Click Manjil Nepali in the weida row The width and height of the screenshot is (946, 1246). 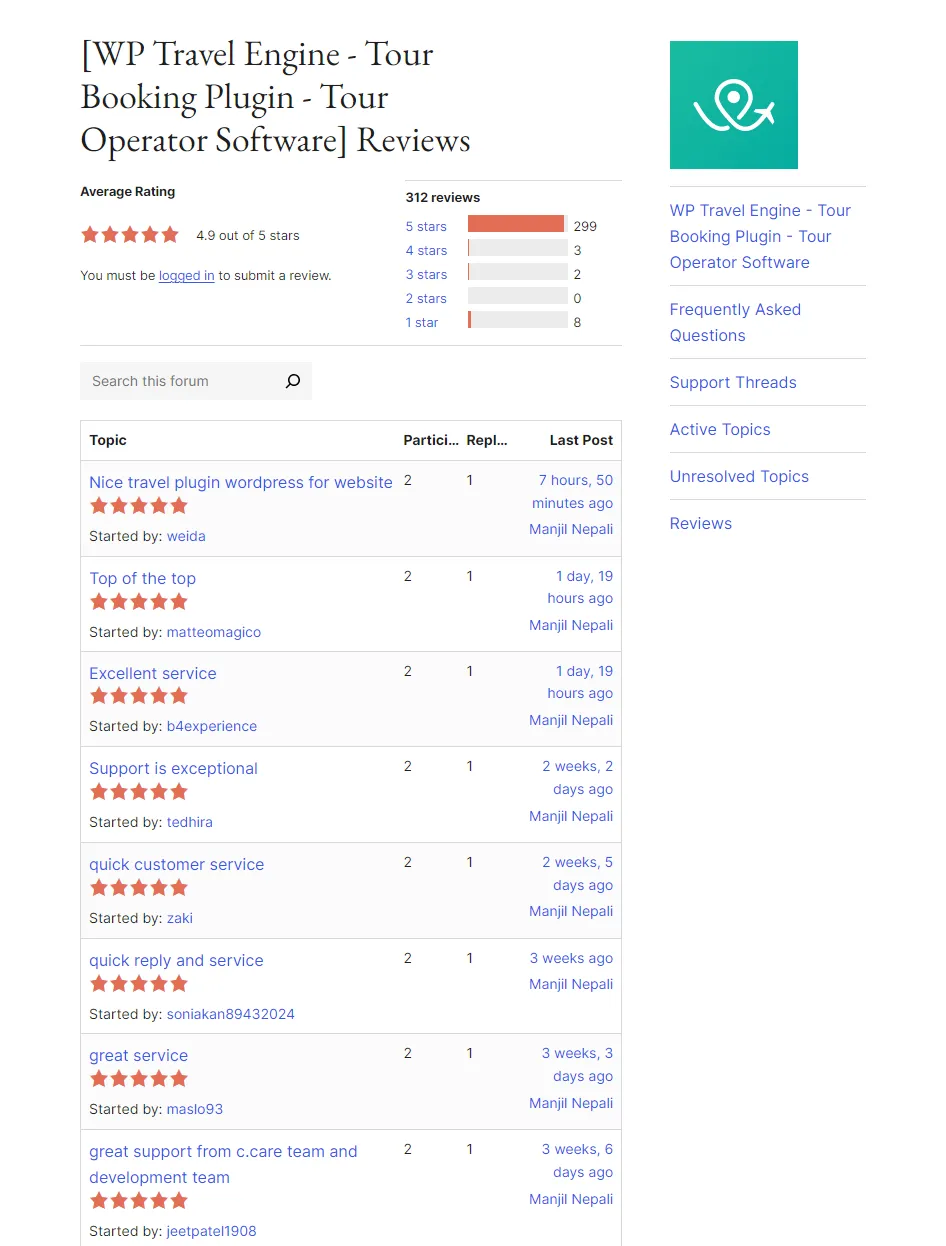coord(571,529)
